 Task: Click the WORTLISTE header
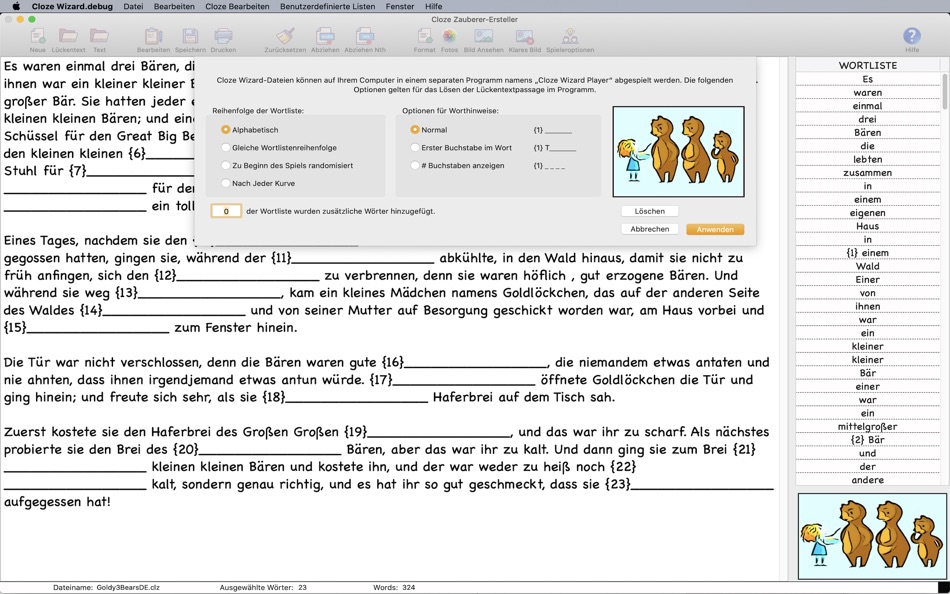868,65
